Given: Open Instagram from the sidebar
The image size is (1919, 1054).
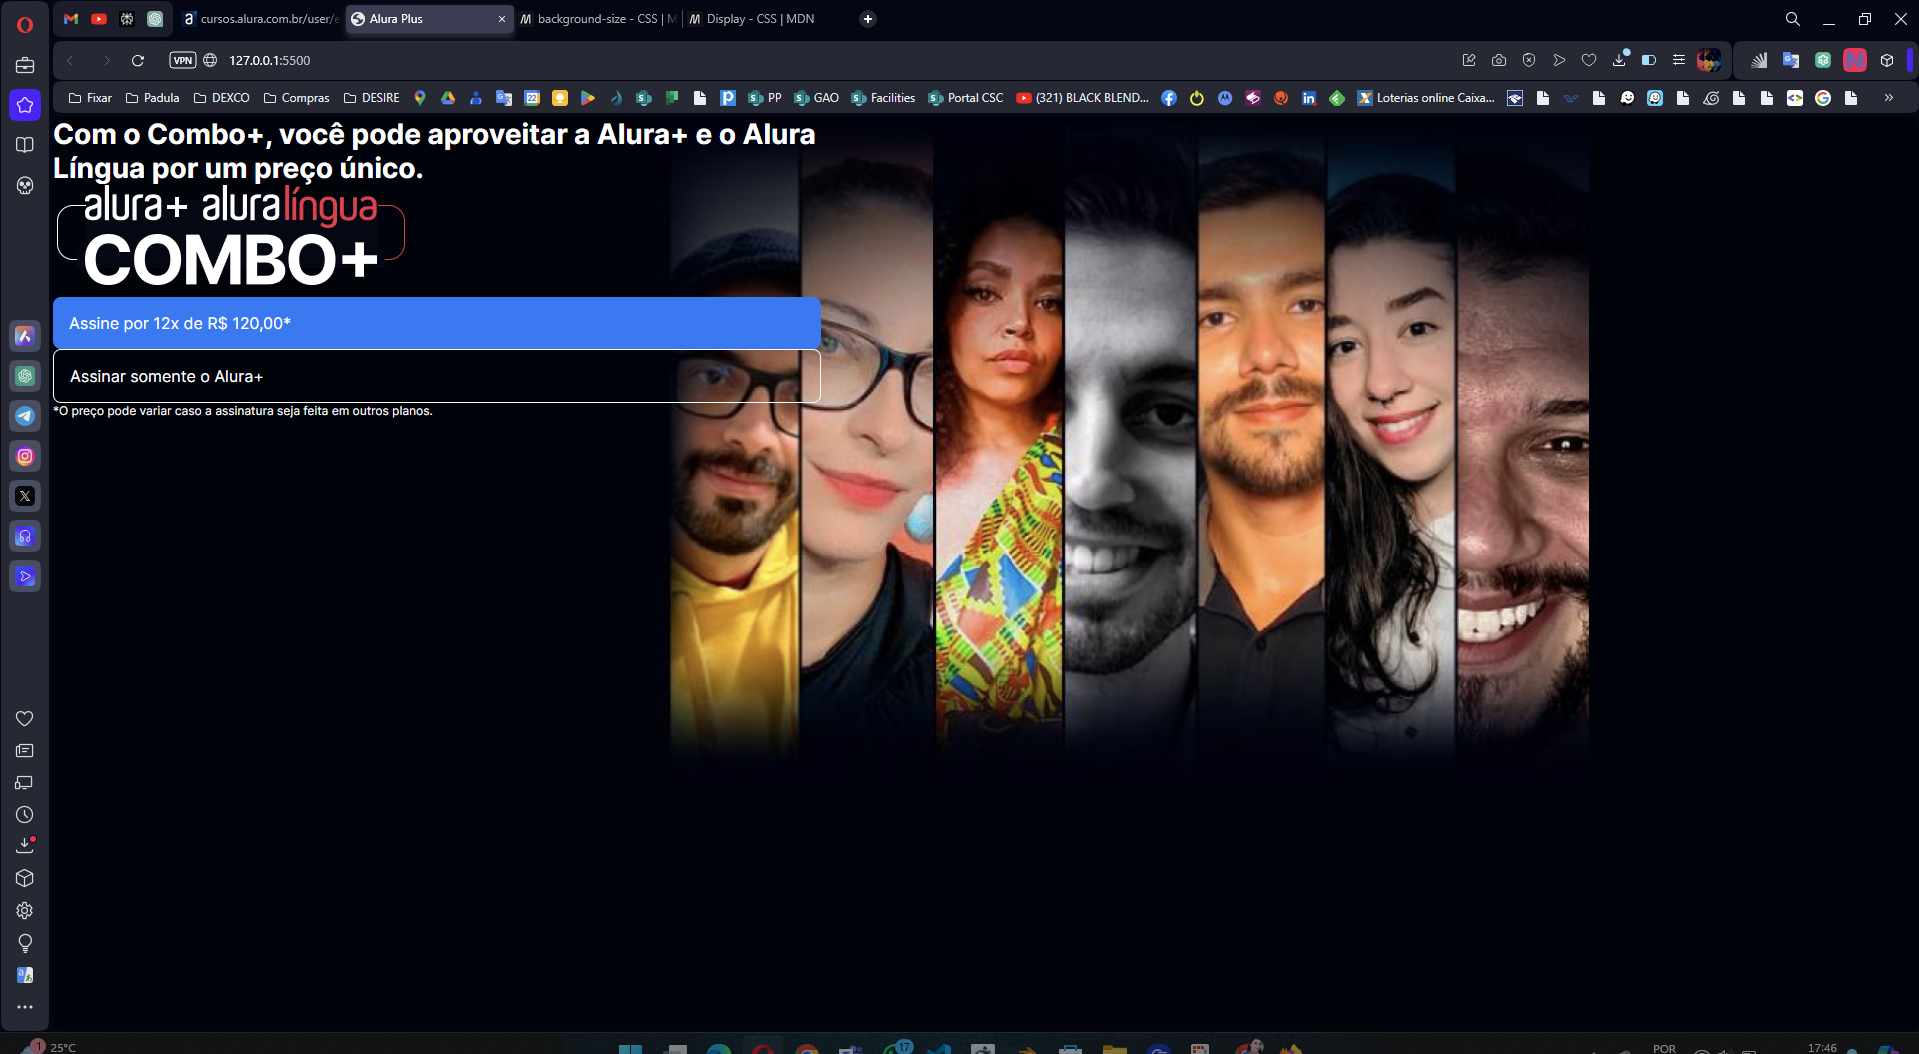Looking at the screenshot, I should click(x=25, y=456).
